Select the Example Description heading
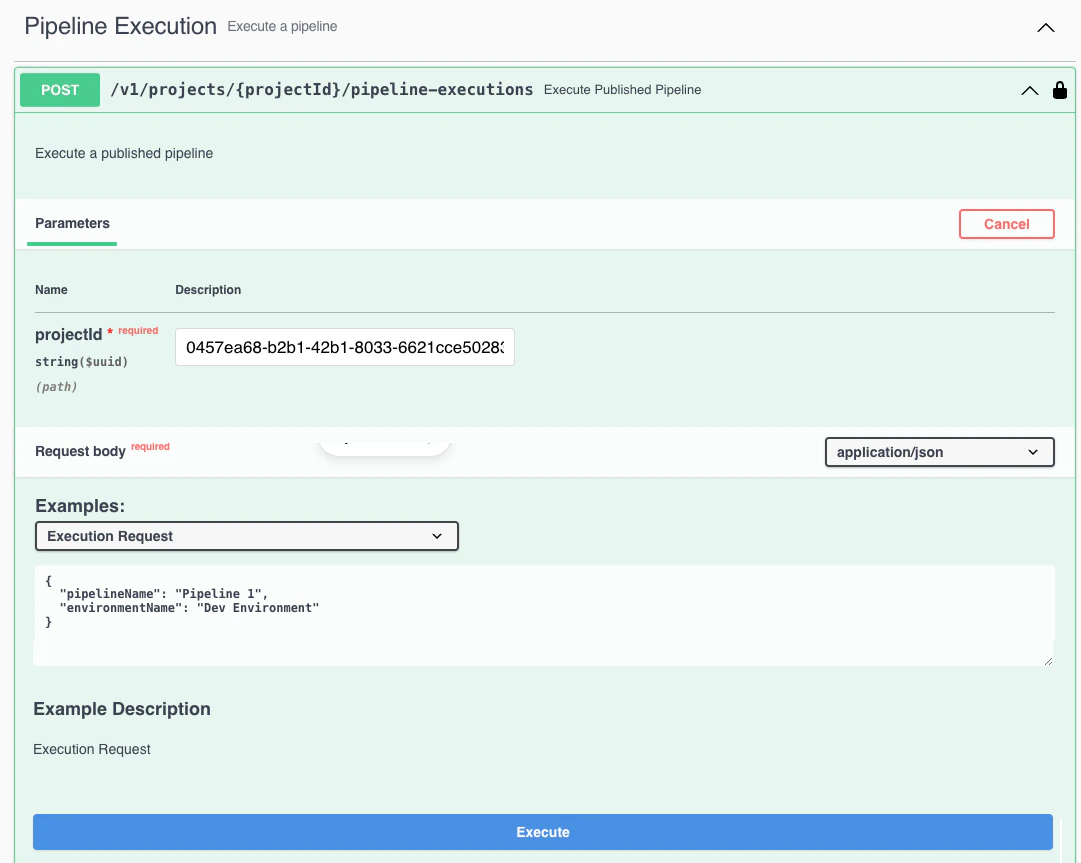The width and height of the screenshot is (1081, 863). 122,709
